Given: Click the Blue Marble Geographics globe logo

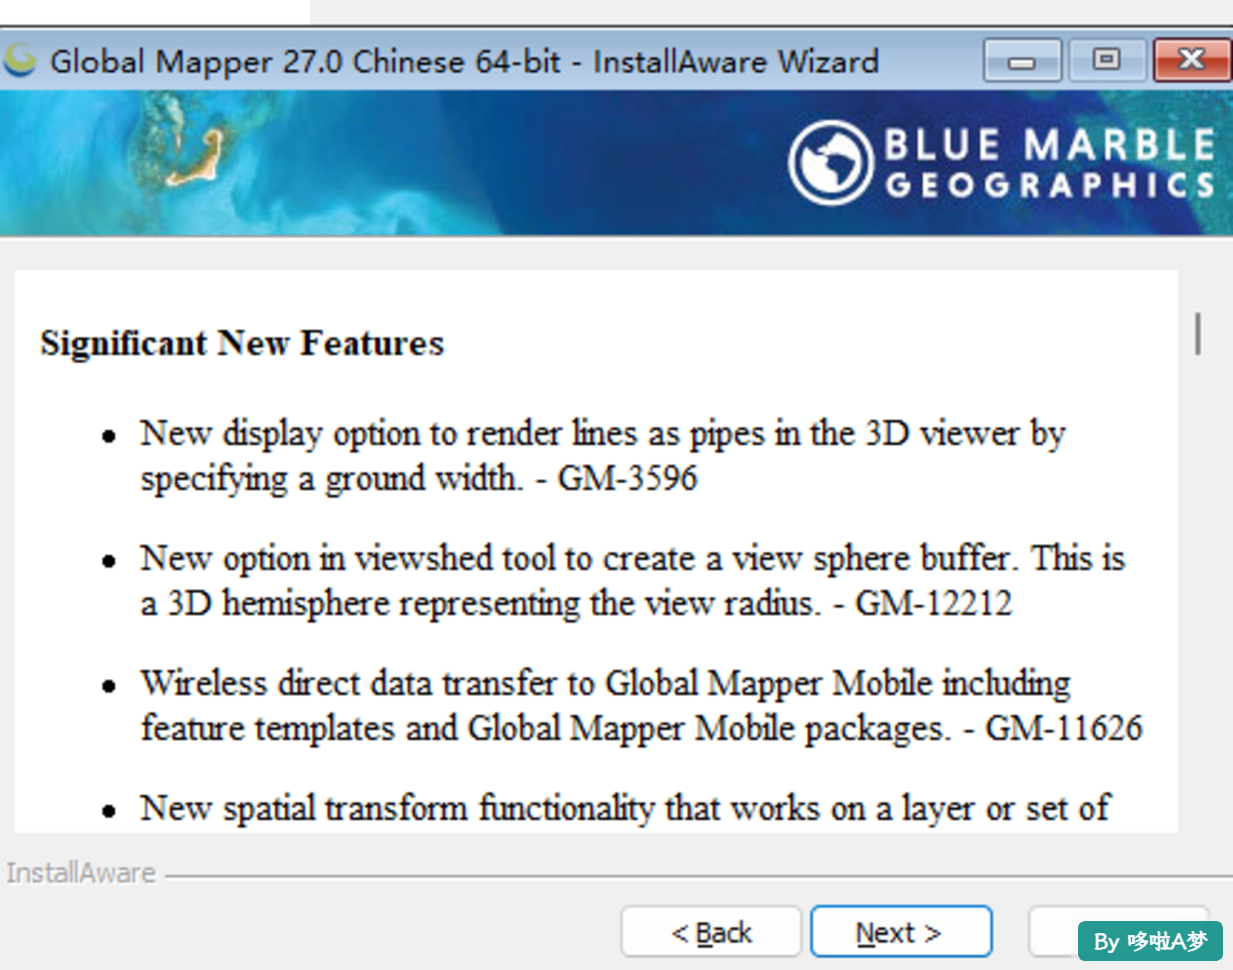Looking at the screenshot, I should (829, 163).
